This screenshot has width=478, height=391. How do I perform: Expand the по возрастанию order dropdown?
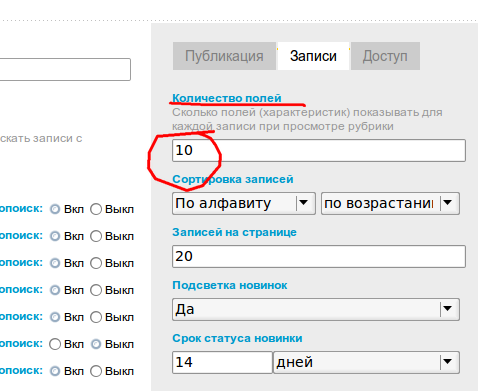[390, 203]
